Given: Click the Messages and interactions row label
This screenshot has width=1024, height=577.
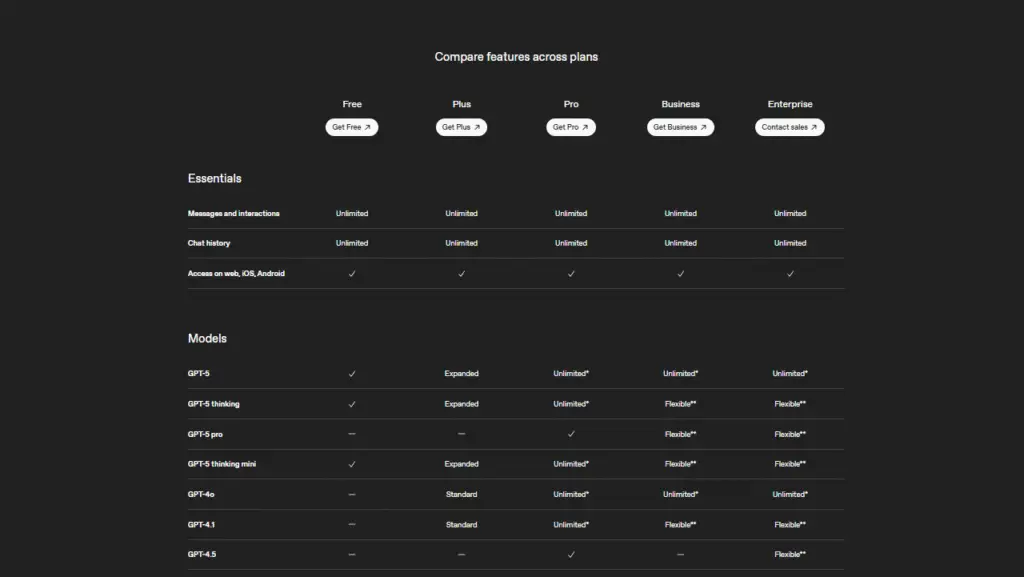Looking at the screenshot, I should [233, 213].
